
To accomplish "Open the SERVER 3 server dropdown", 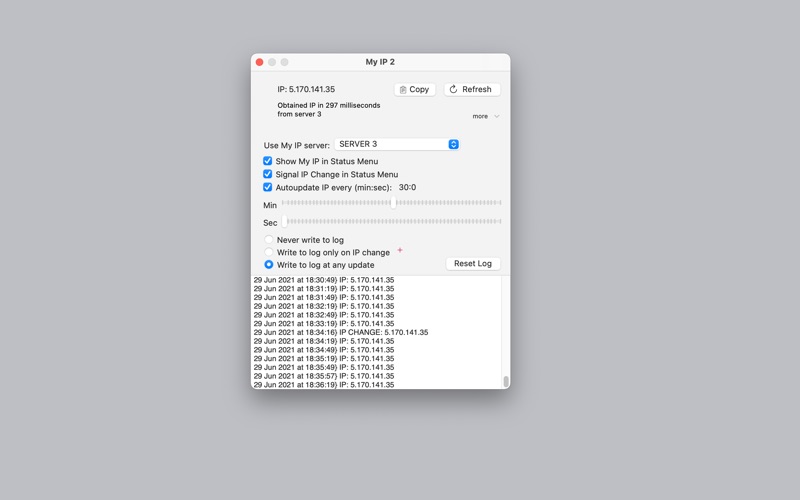I will tap(396, 144).
